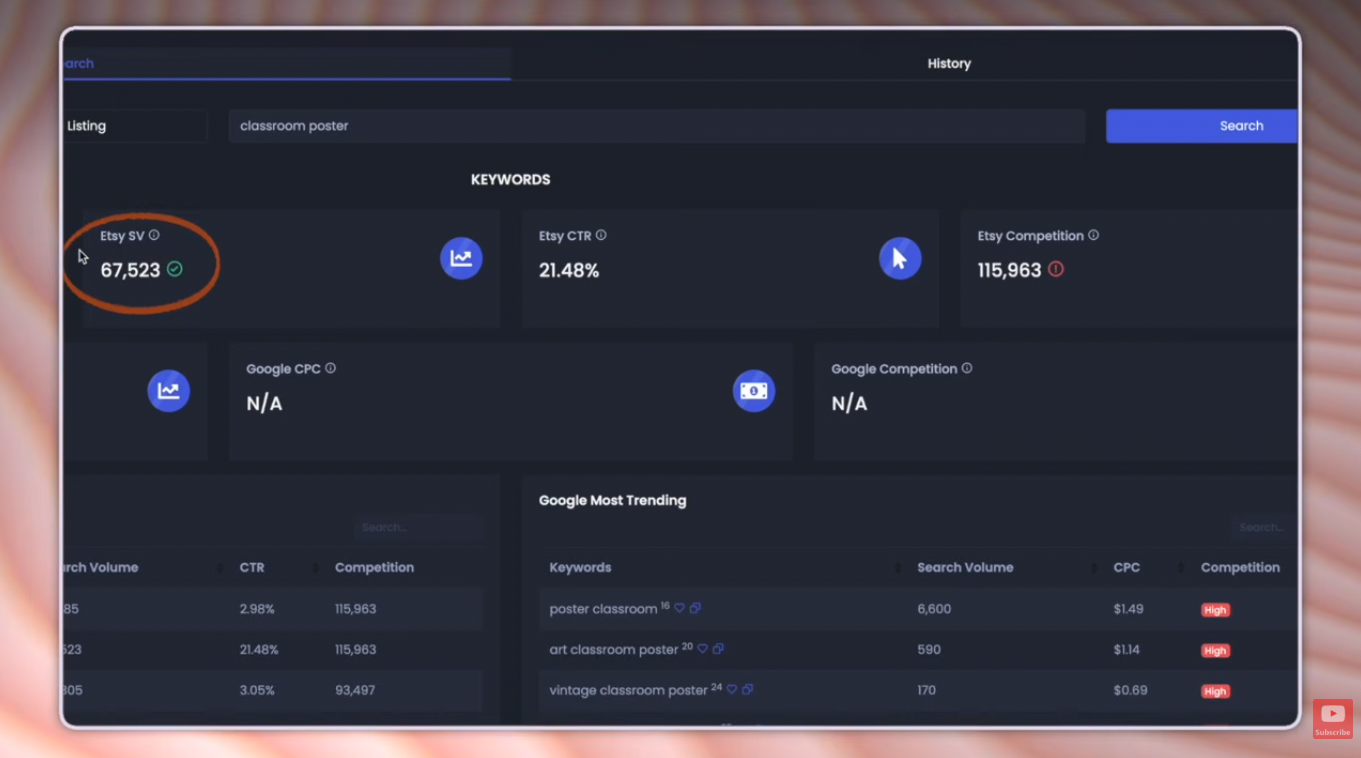Sort by Competition in Google Most Trending table
The image size is (1361, 758).
tap(1240, 568)
